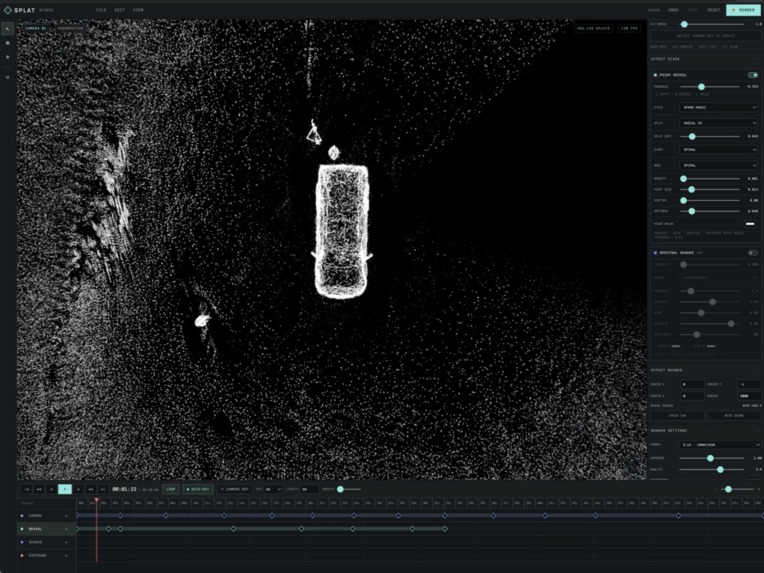The width and height of the screenshot is (764, 573).
Task: Add keyframe plus icon on Shader track
Action: click(x=67, y=542)
